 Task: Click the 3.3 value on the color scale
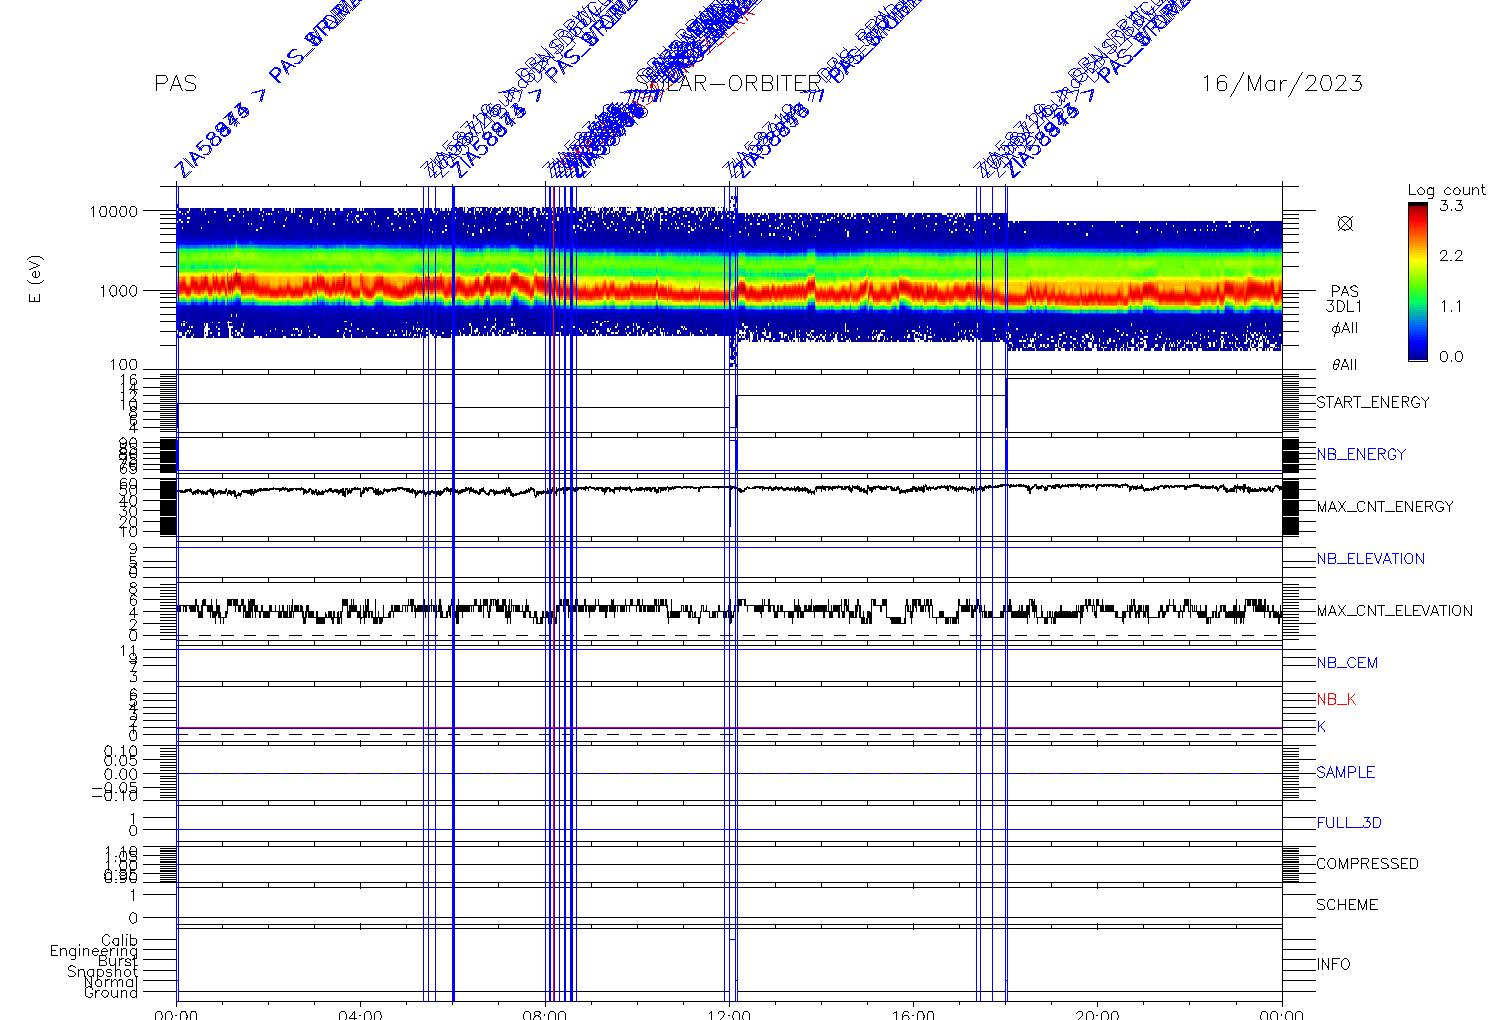click(x=1451, y=206)
